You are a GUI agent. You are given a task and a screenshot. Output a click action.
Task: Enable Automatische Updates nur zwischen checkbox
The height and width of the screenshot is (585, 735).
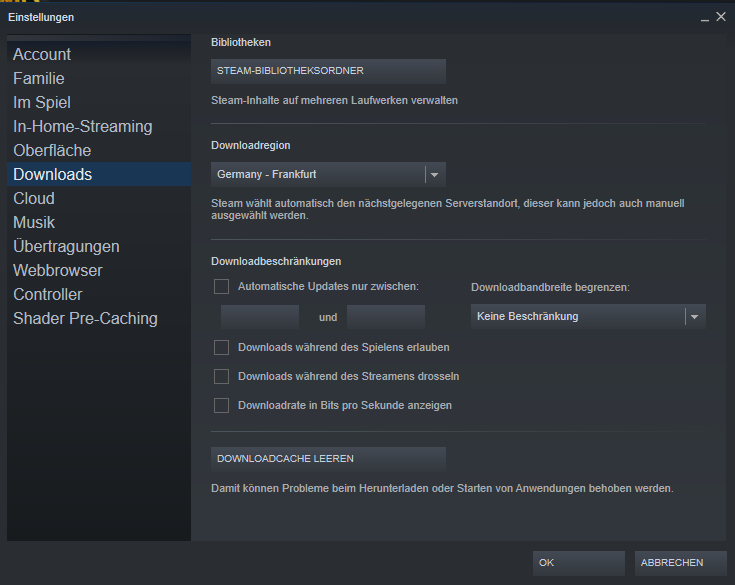[x=221, y=286]
